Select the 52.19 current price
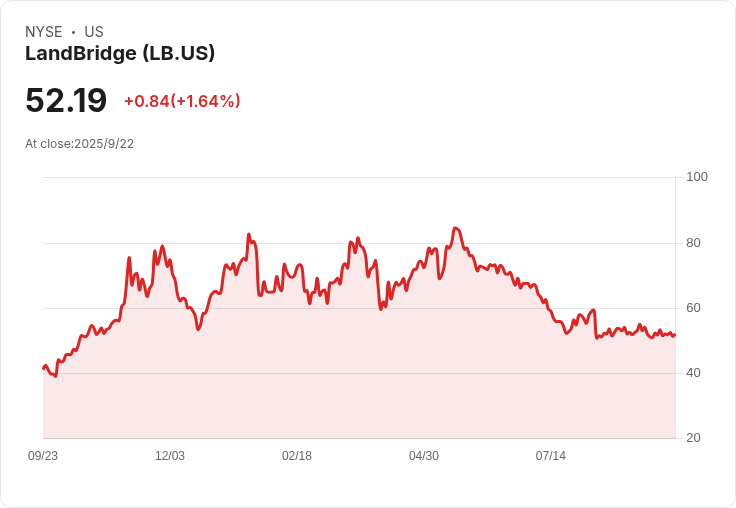The image size is (736, 508). click(66, 101)
